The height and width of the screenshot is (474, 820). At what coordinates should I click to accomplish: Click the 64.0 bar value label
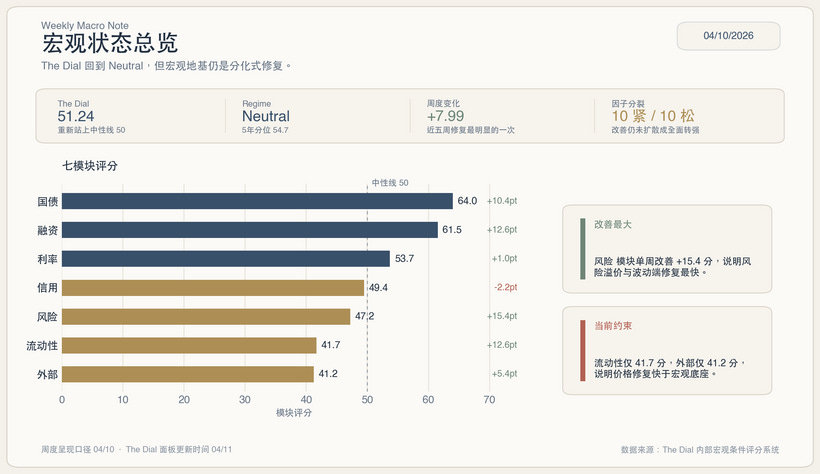point(467,201)
